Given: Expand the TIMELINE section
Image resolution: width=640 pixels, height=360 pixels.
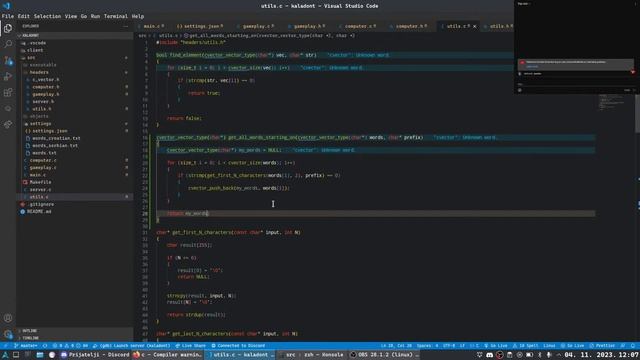Looking at the screenshot, I should [75, 338].
